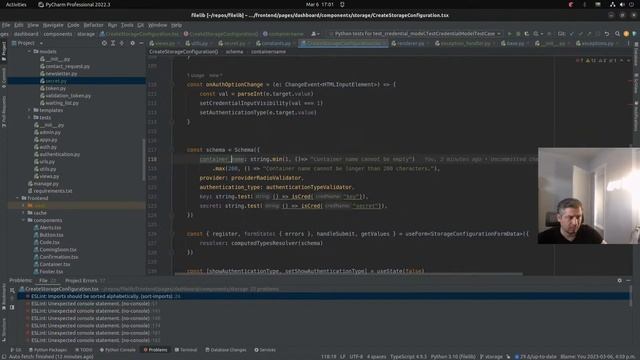Viewport: 640px width, 360px height.
Task: Open the Python Console tool window
Action: [x=118, y=350]
